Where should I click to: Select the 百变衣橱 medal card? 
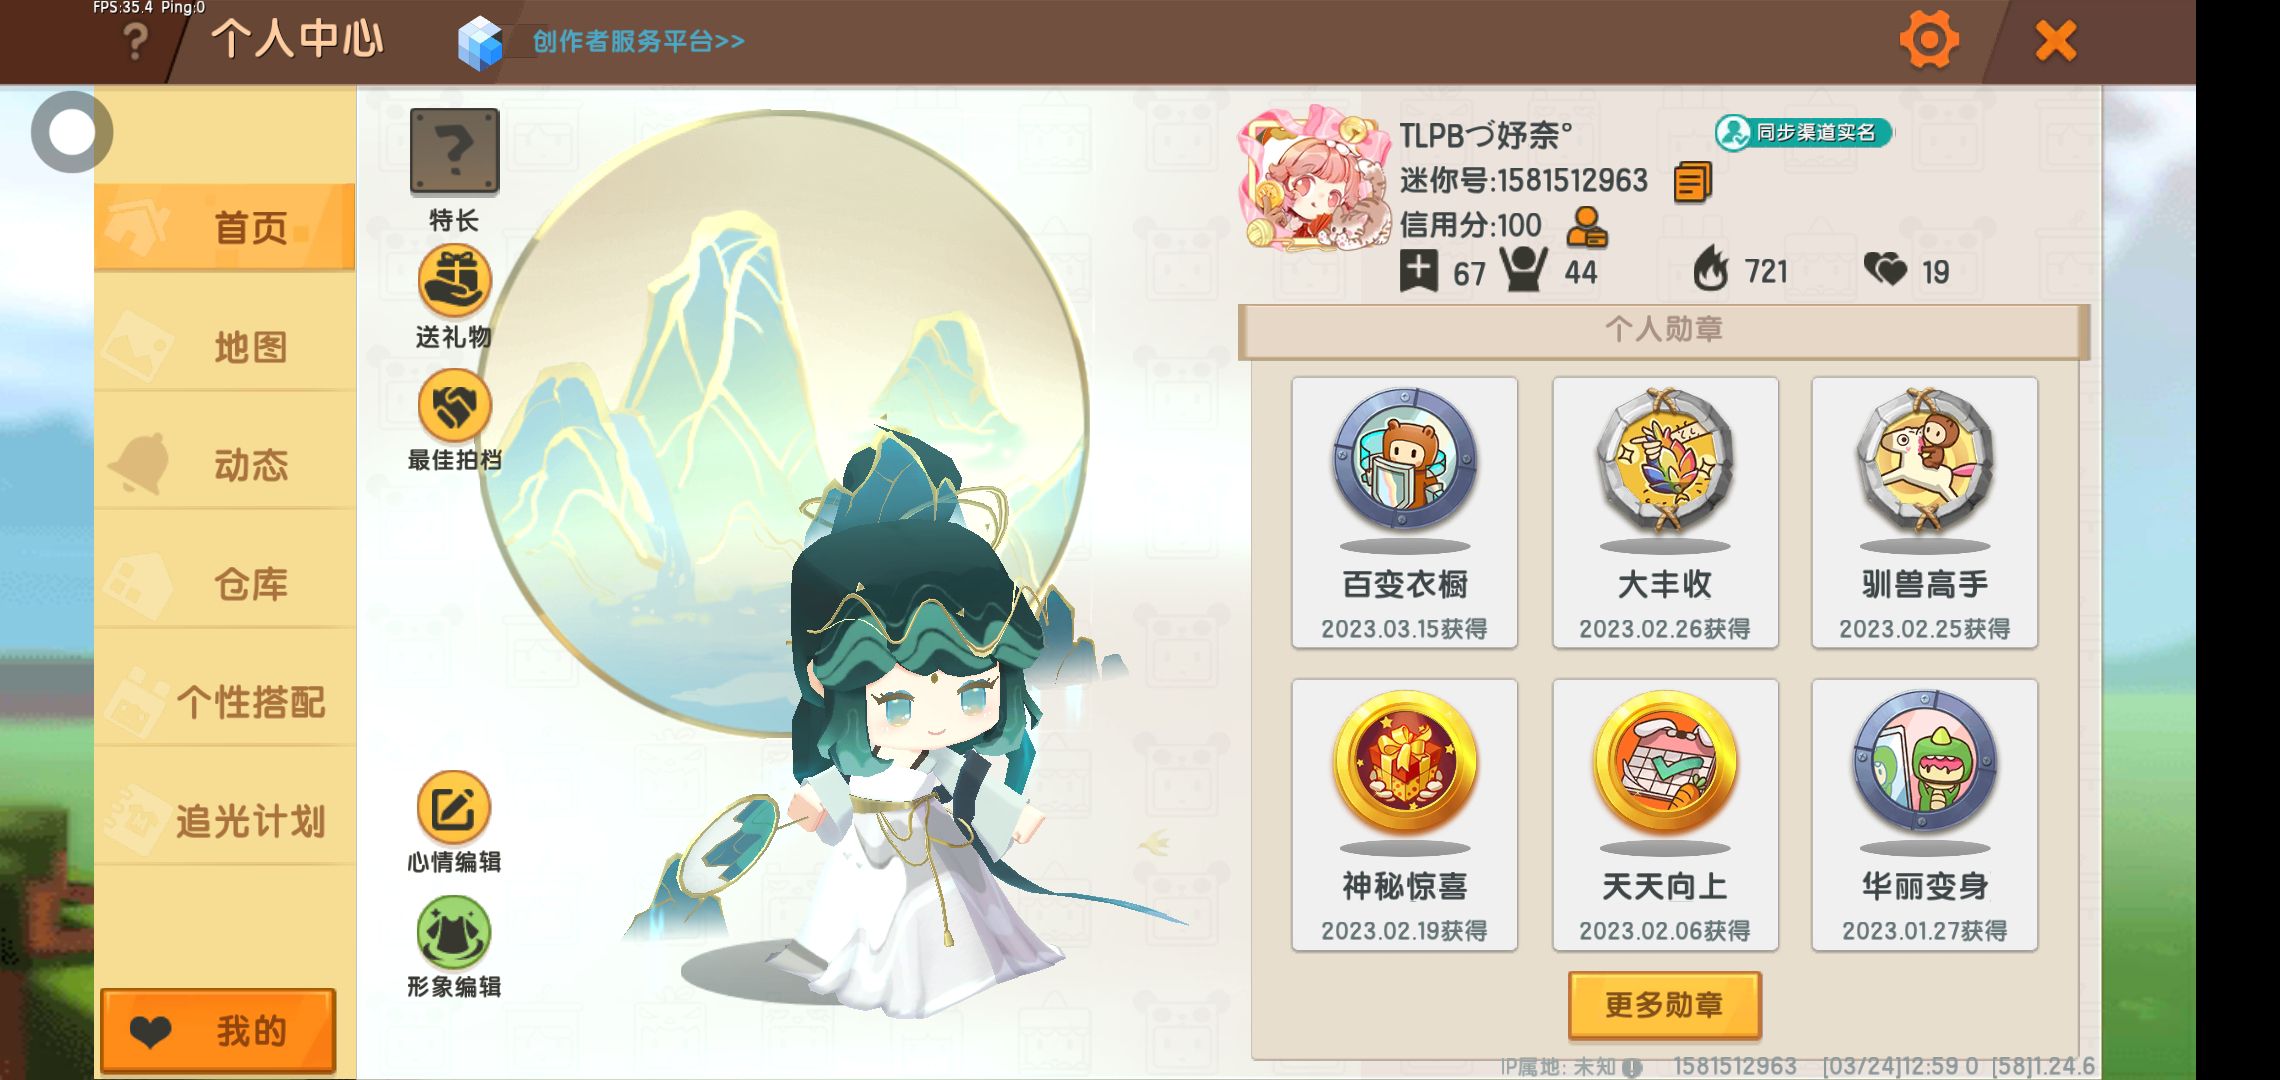[1404, 512]
